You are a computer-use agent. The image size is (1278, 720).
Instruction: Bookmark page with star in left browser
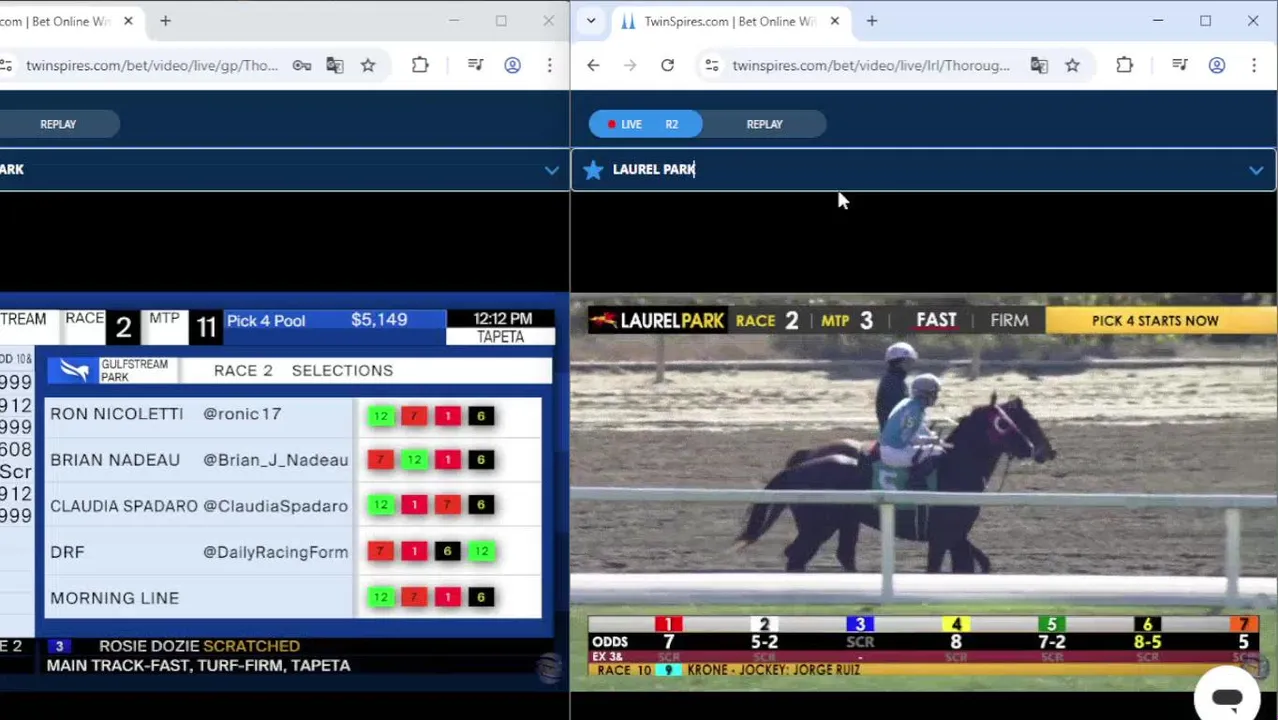pos(368,65)
